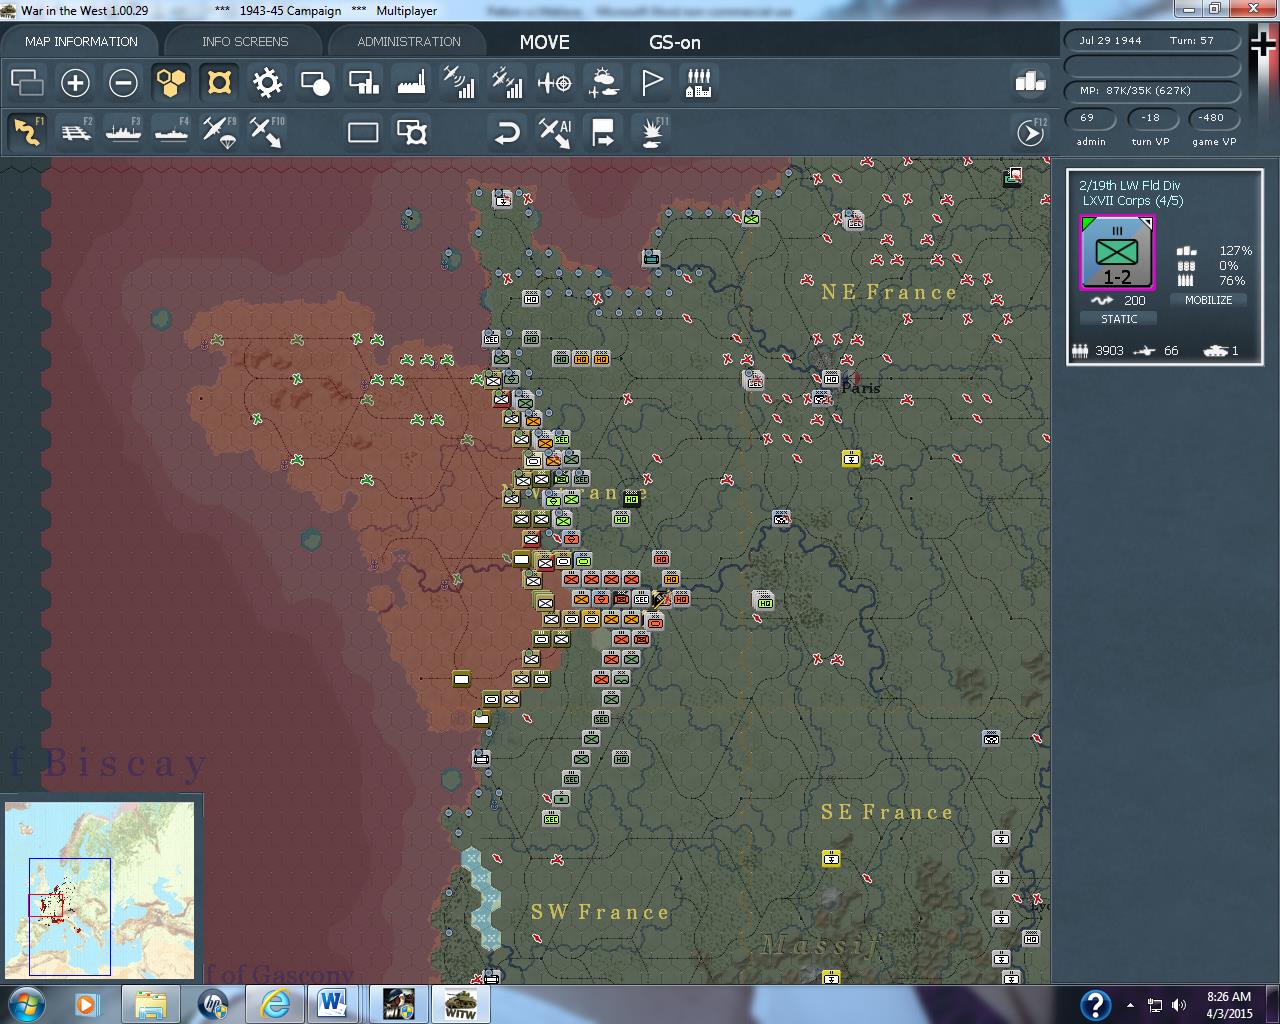
Task: Zoom in the map with plus icon
Action: 75,83
